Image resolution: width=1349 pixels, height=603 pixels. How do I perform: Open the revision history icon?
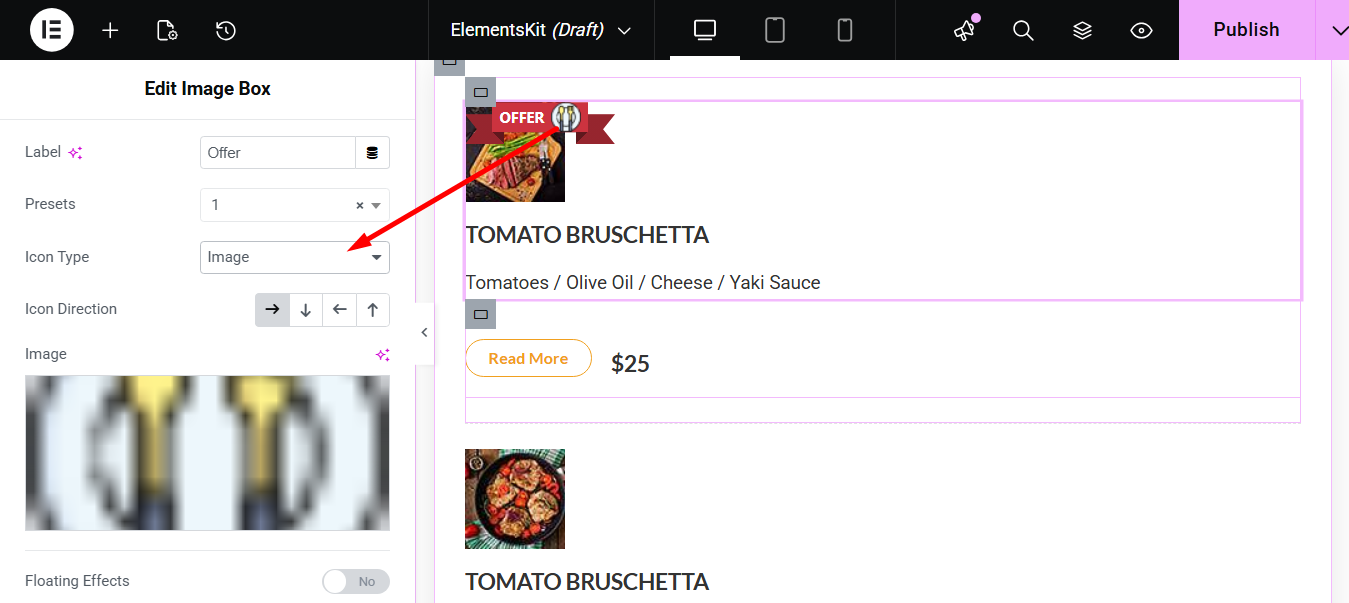tap(225, 30)
